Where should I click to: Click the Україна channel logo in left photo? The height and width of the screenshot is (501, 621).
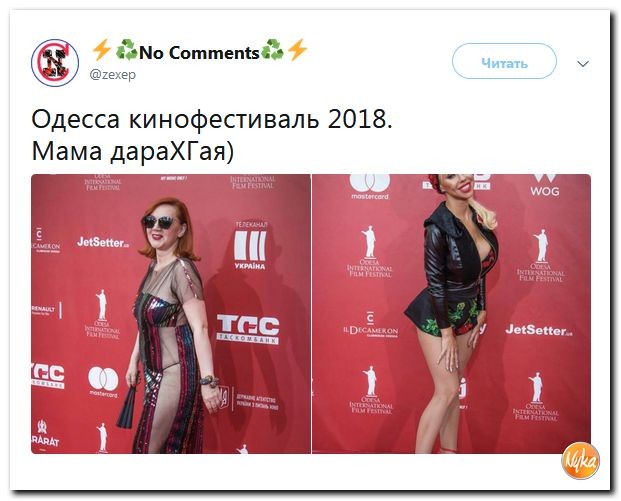(250, 247)
